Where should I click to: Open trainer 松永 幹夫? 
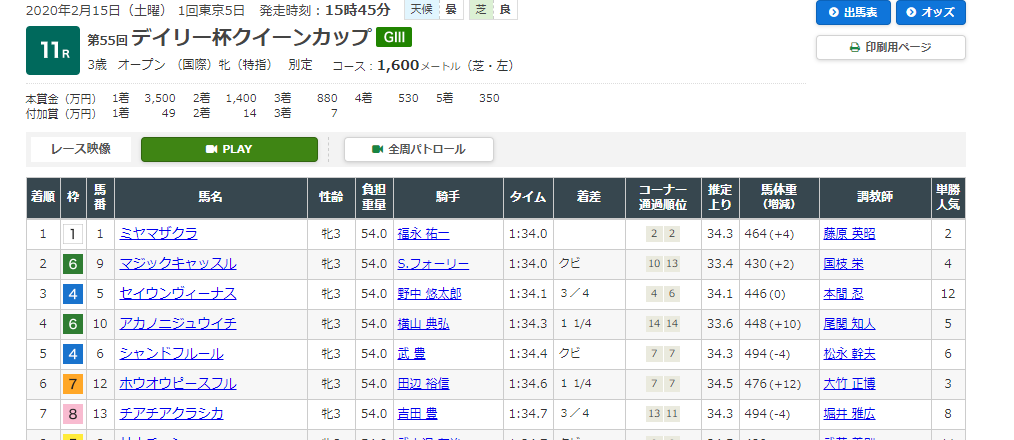pyautogui.click(x=849, y=354)
